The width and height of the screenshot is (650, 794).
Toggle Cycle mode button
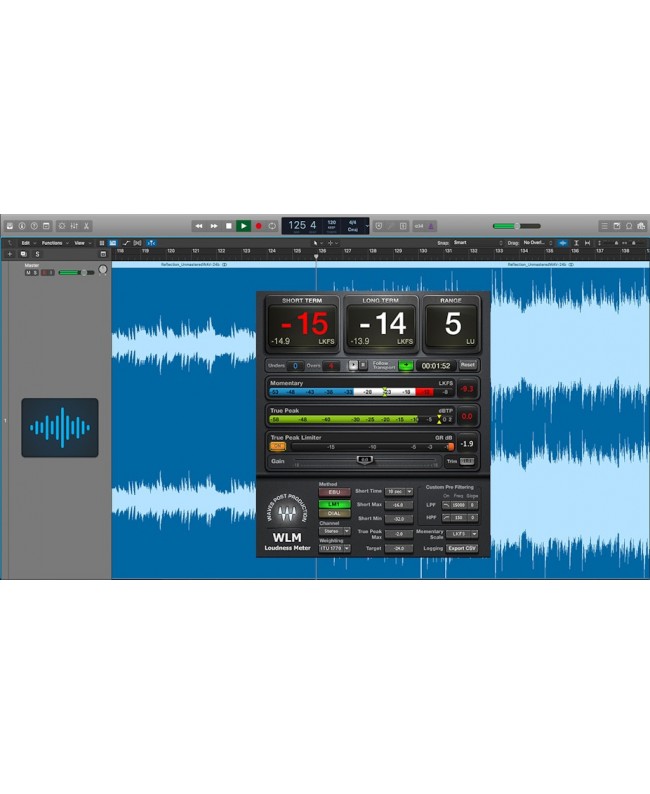point(272,226)
